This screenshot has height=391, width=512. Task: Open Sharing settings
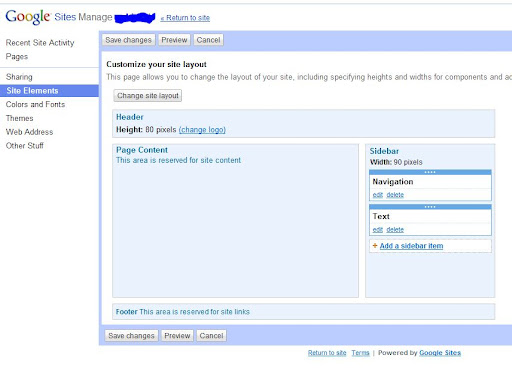19,77
